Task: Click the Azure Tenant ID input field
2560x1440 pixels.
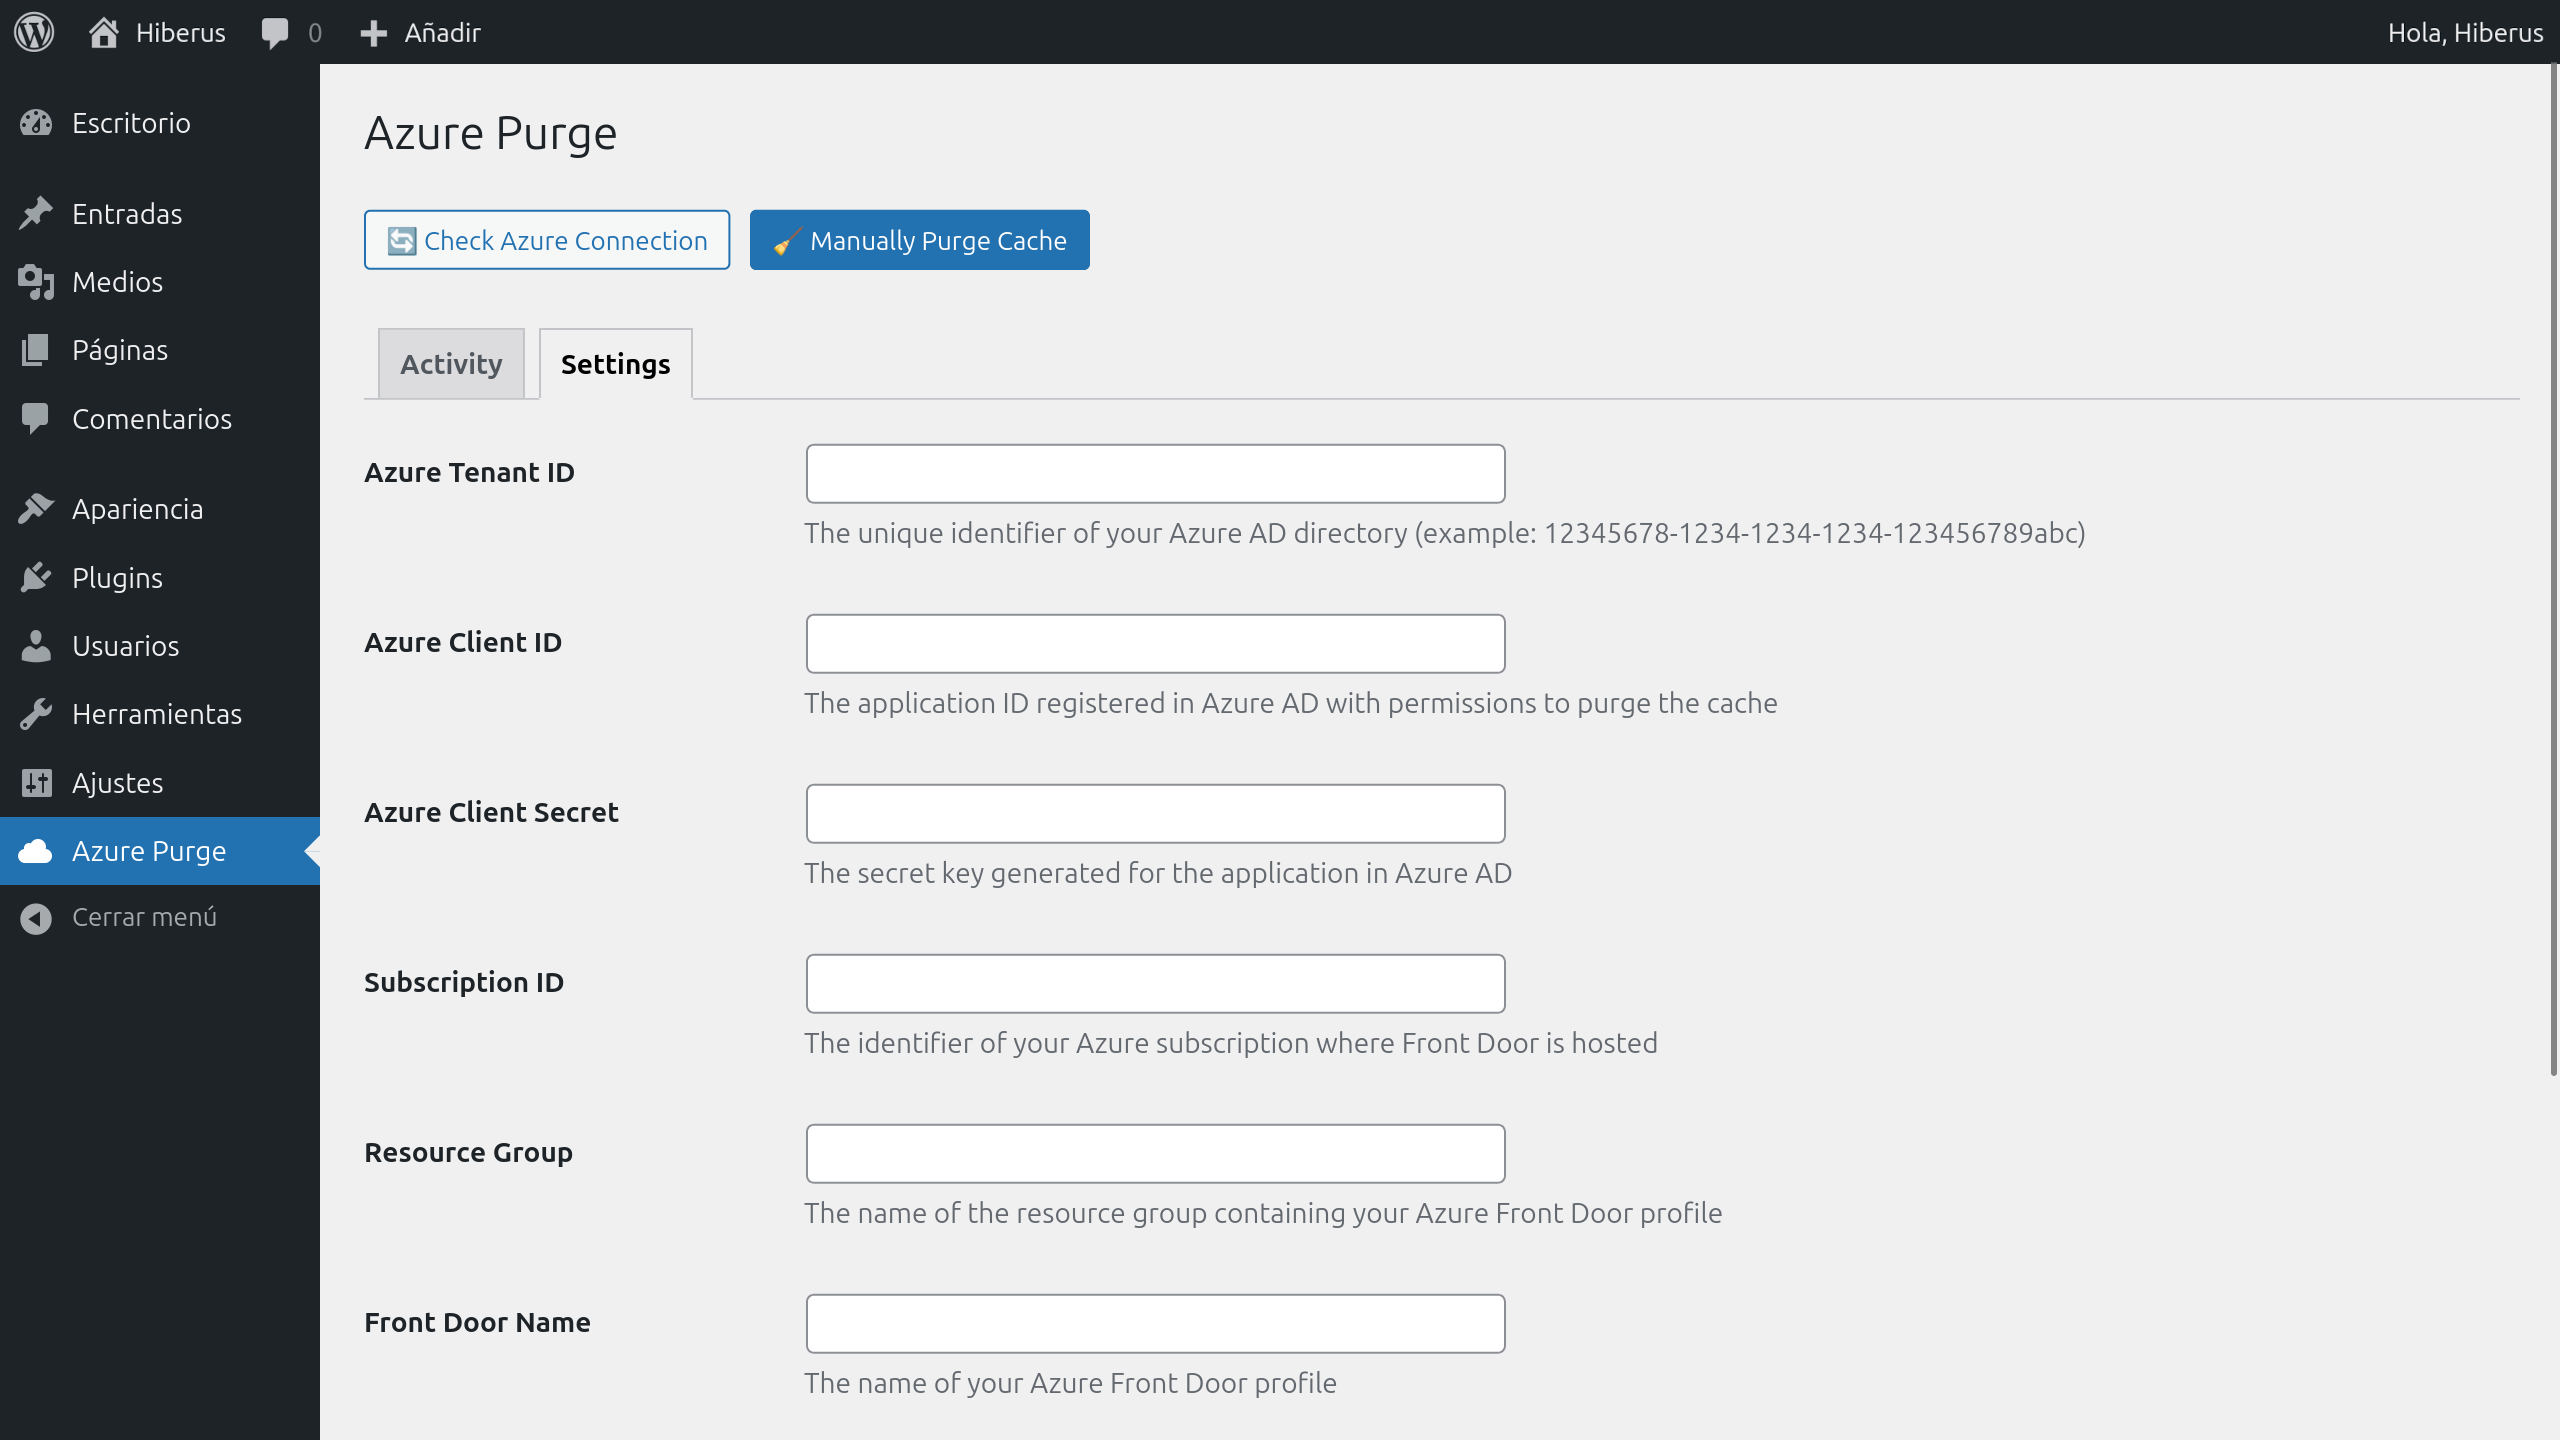Action: (1154, 473)
